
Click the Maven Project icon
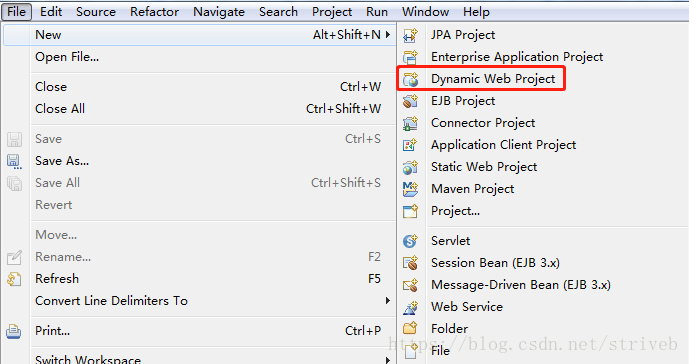point(410,189)
